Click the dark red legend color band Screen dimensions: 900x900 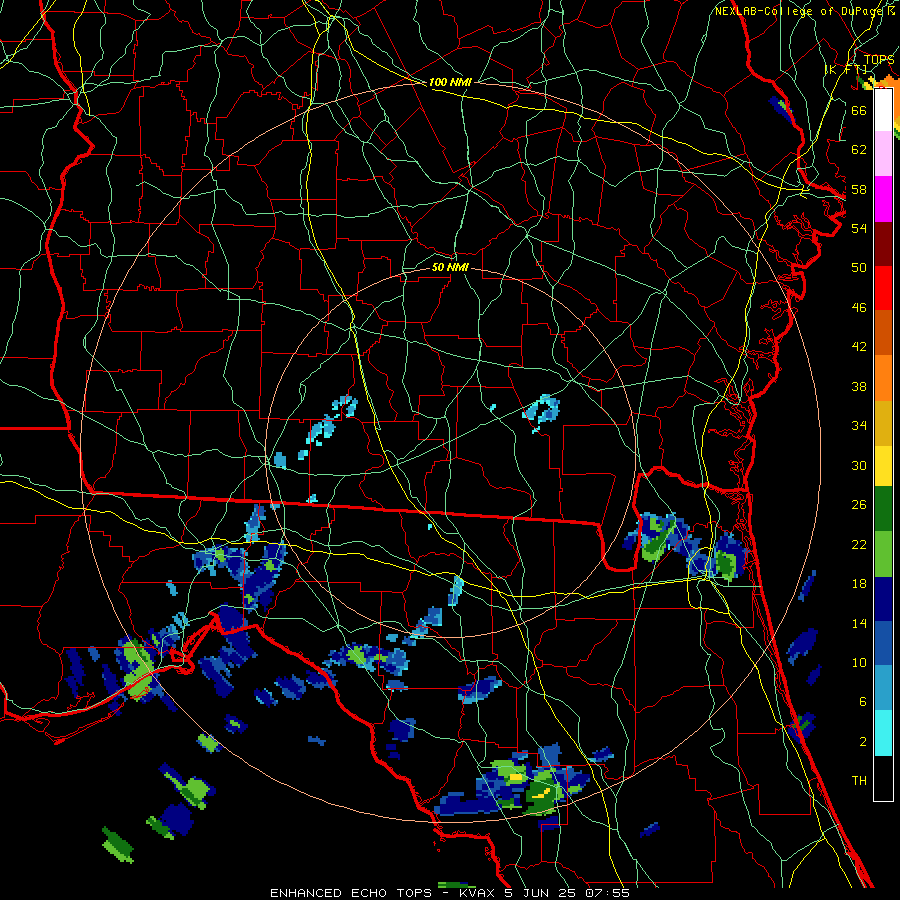(x=883, y=244)
